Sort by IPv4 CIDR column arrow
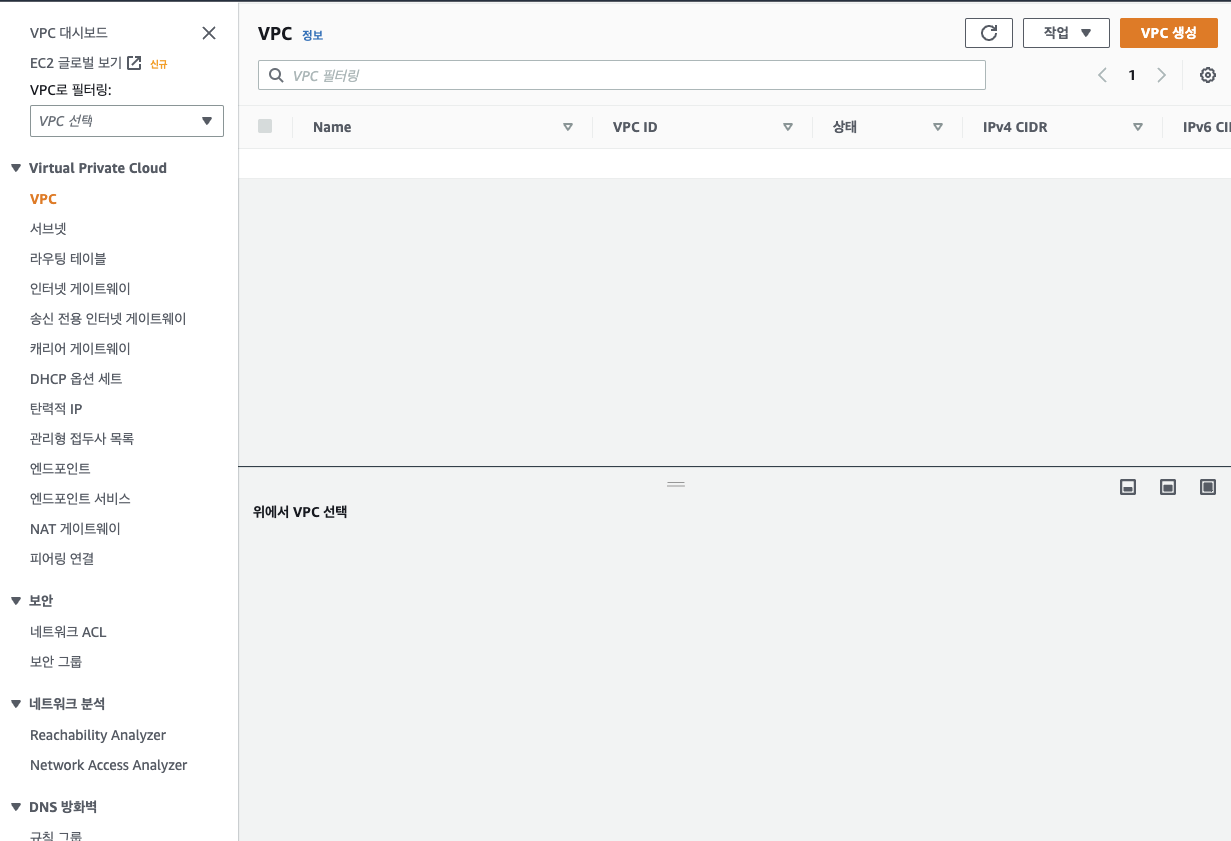1231x841 pixels. (1138, 127)
